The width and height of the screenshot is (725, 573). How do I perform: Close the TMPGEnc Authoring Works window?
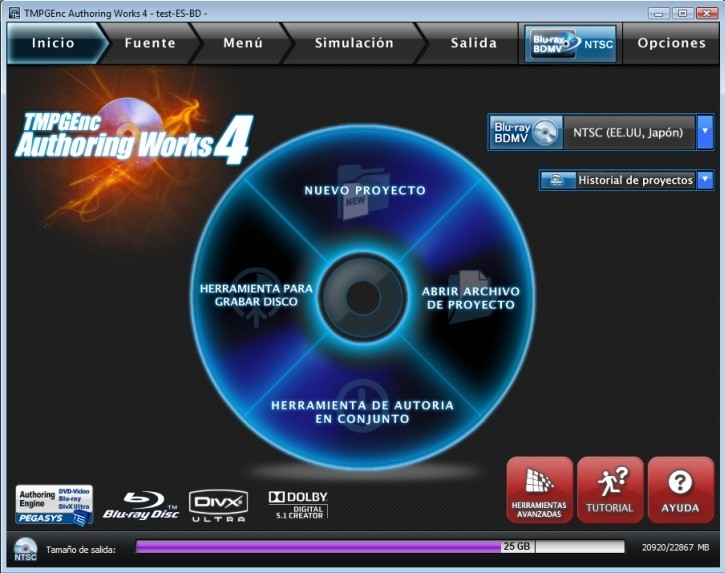pos(707,13)
